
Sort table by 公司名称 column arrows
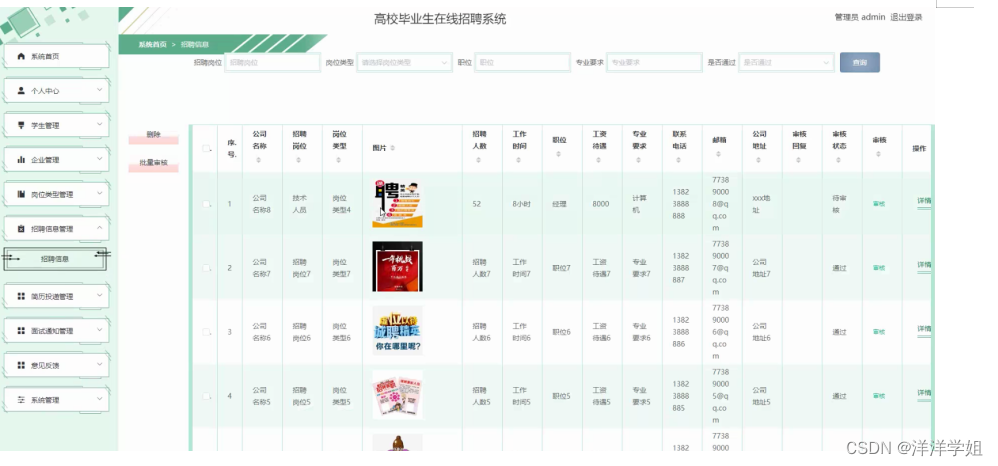click(259, 160)
